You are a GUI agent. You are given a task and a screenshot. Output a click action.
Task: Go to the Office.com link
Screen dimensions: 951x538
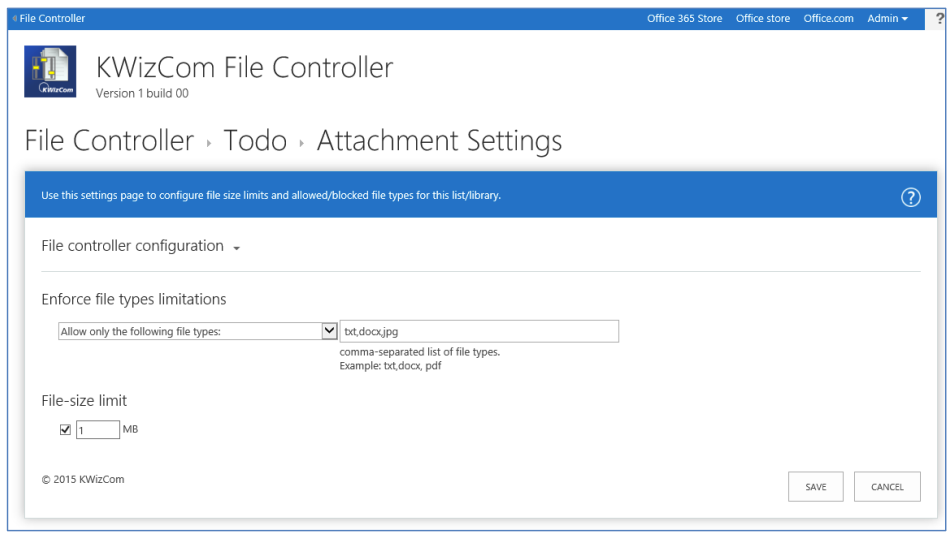pyautogui.click(x=828, y=18)
